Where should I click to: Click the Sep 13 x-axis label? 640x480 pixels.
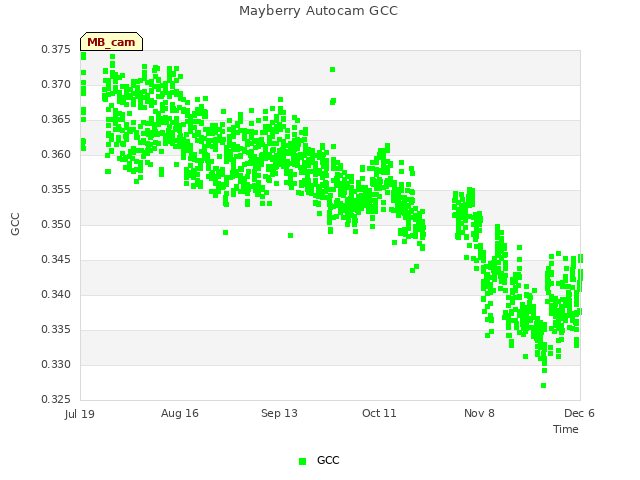[279, 413]
